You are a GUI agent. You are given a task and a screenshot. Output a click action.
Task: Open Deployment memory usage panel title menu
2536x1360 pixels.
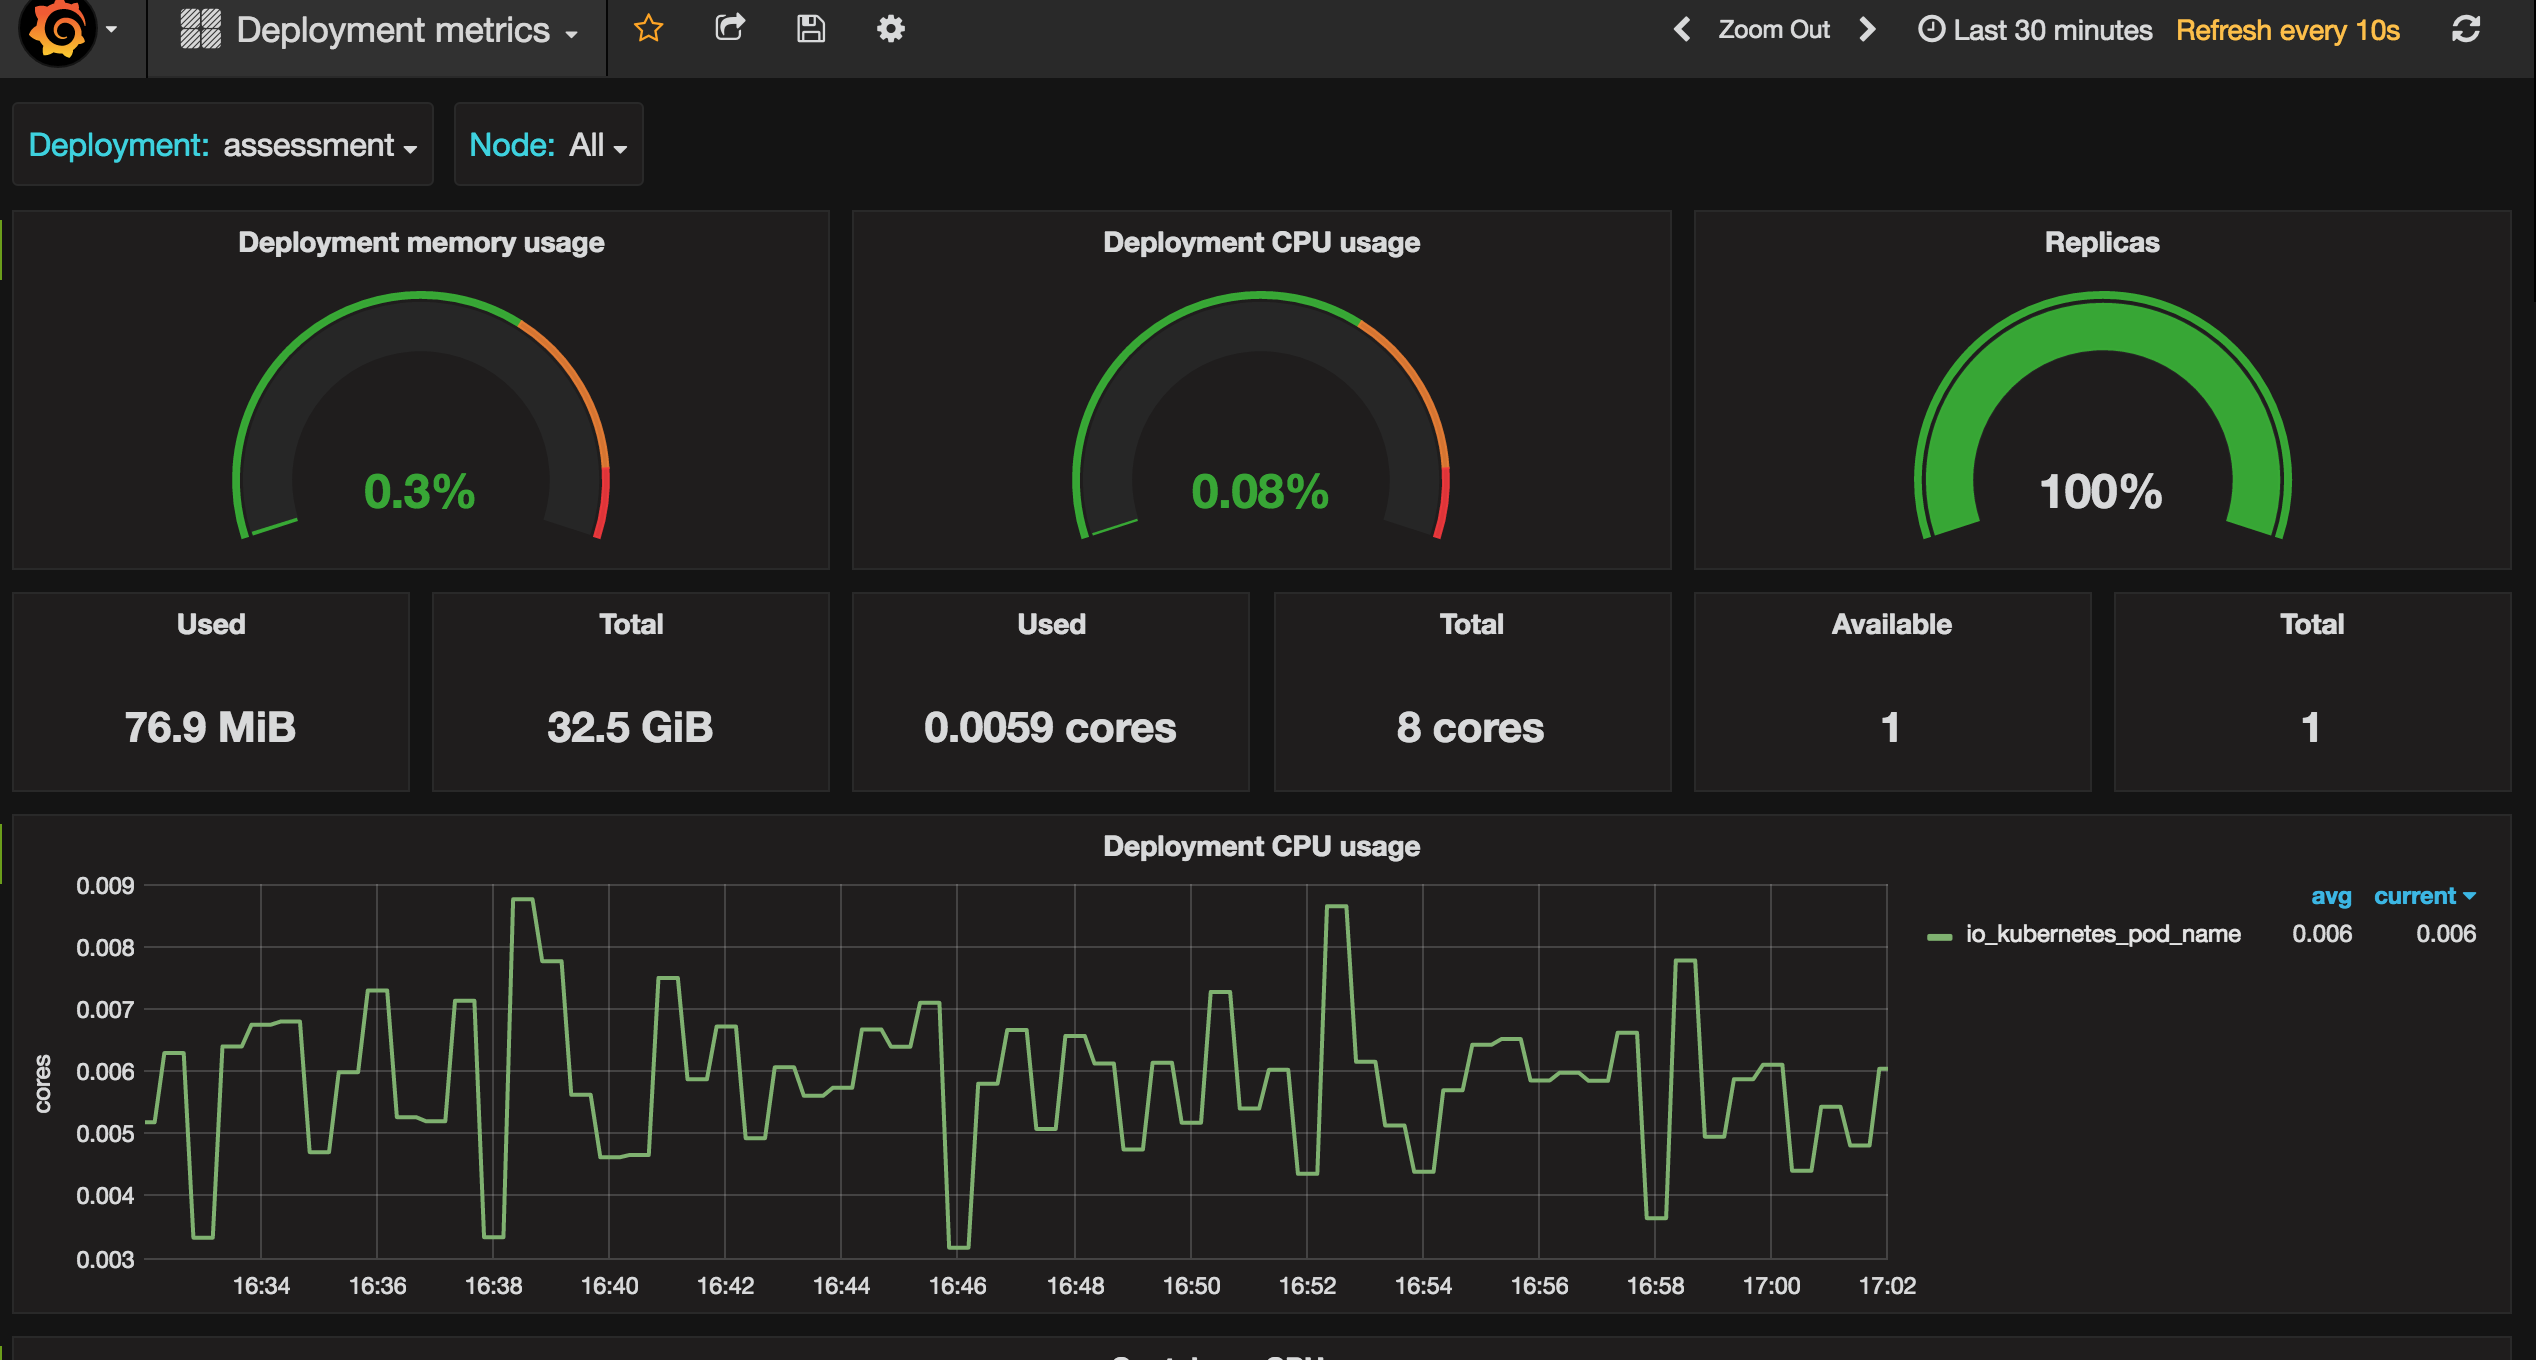point(421,243)
